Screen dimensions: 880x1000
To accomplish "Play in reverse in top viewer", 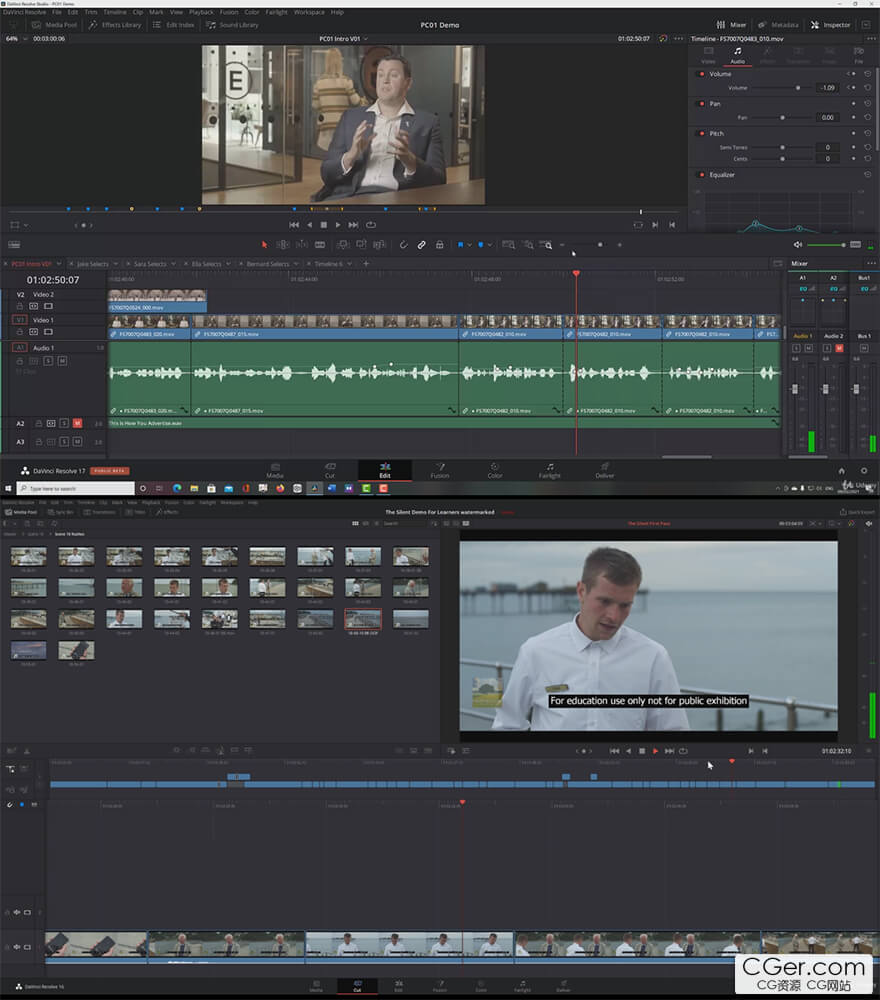I will 310,225.
